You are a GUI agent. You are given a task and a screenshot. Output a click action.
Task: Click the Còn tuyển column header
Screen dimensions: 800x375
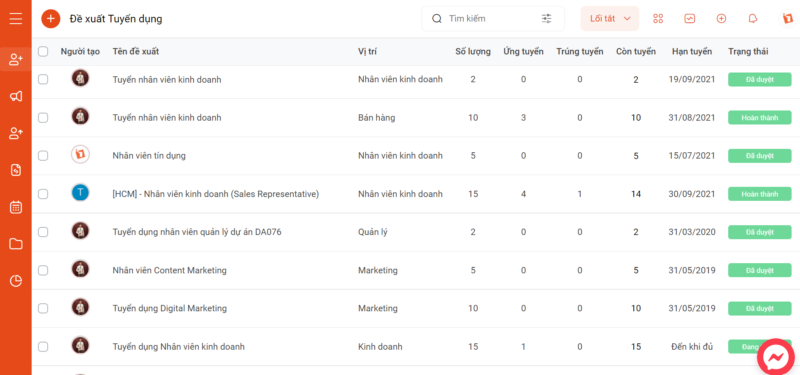[636, 52]
